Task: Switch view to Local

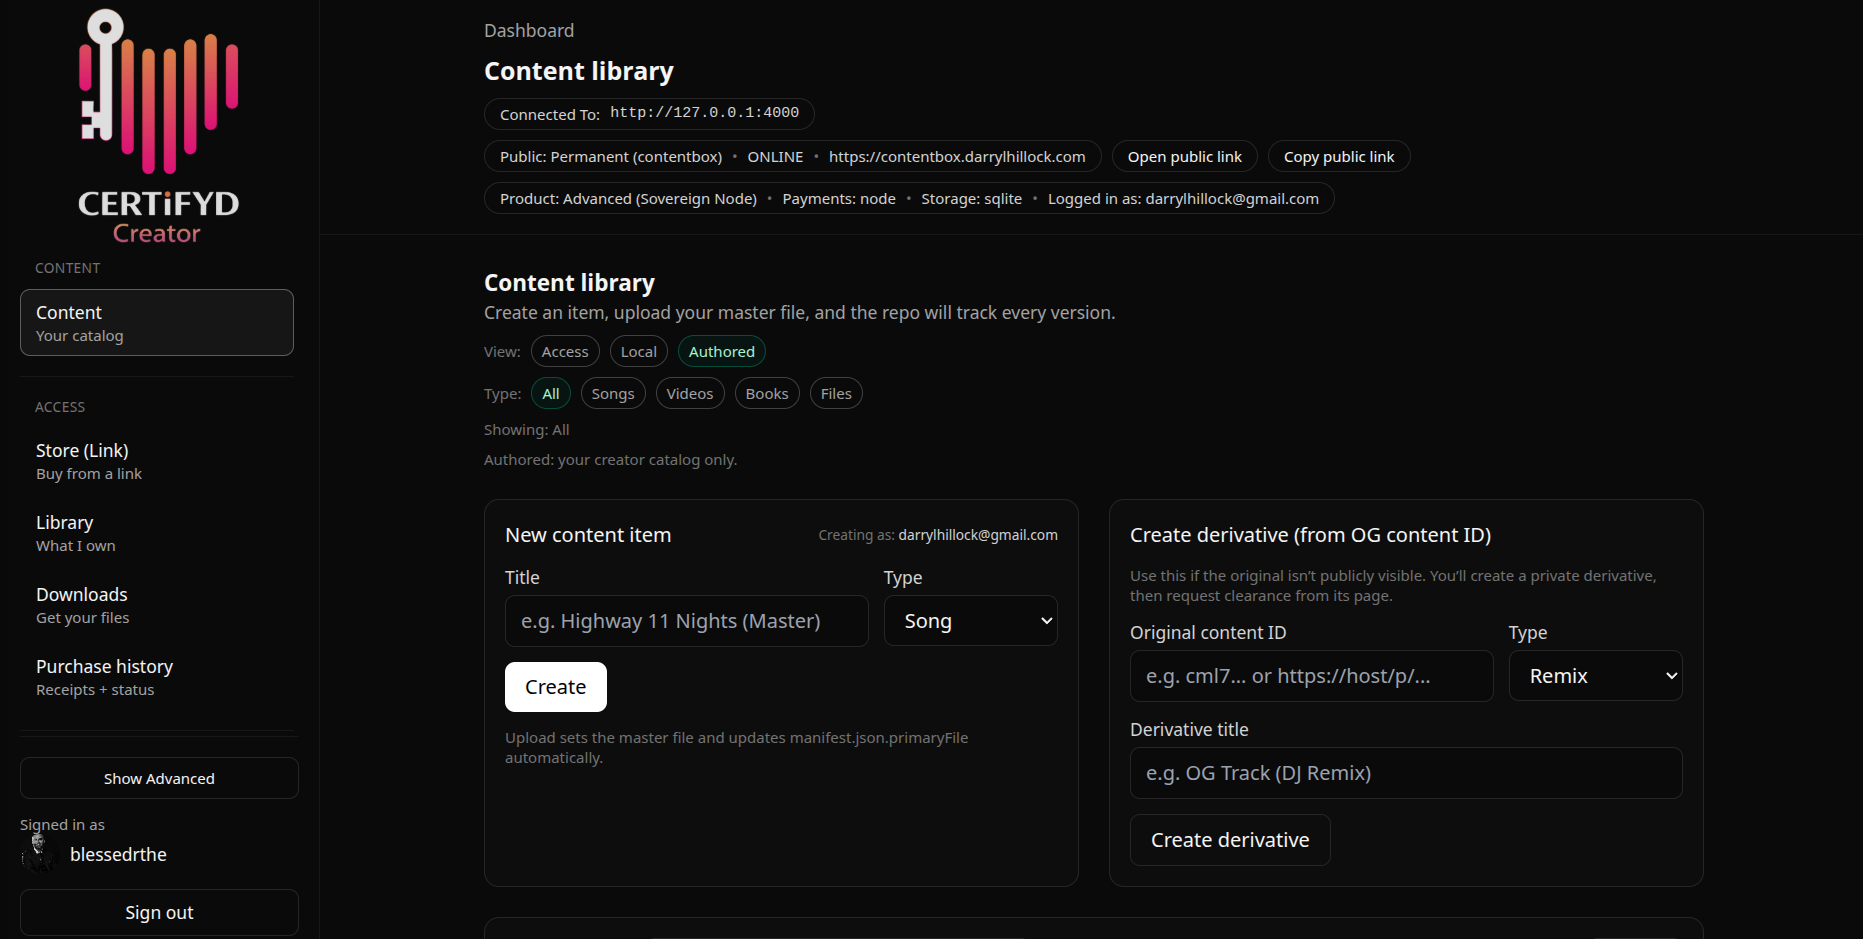Action: (638, 351)
